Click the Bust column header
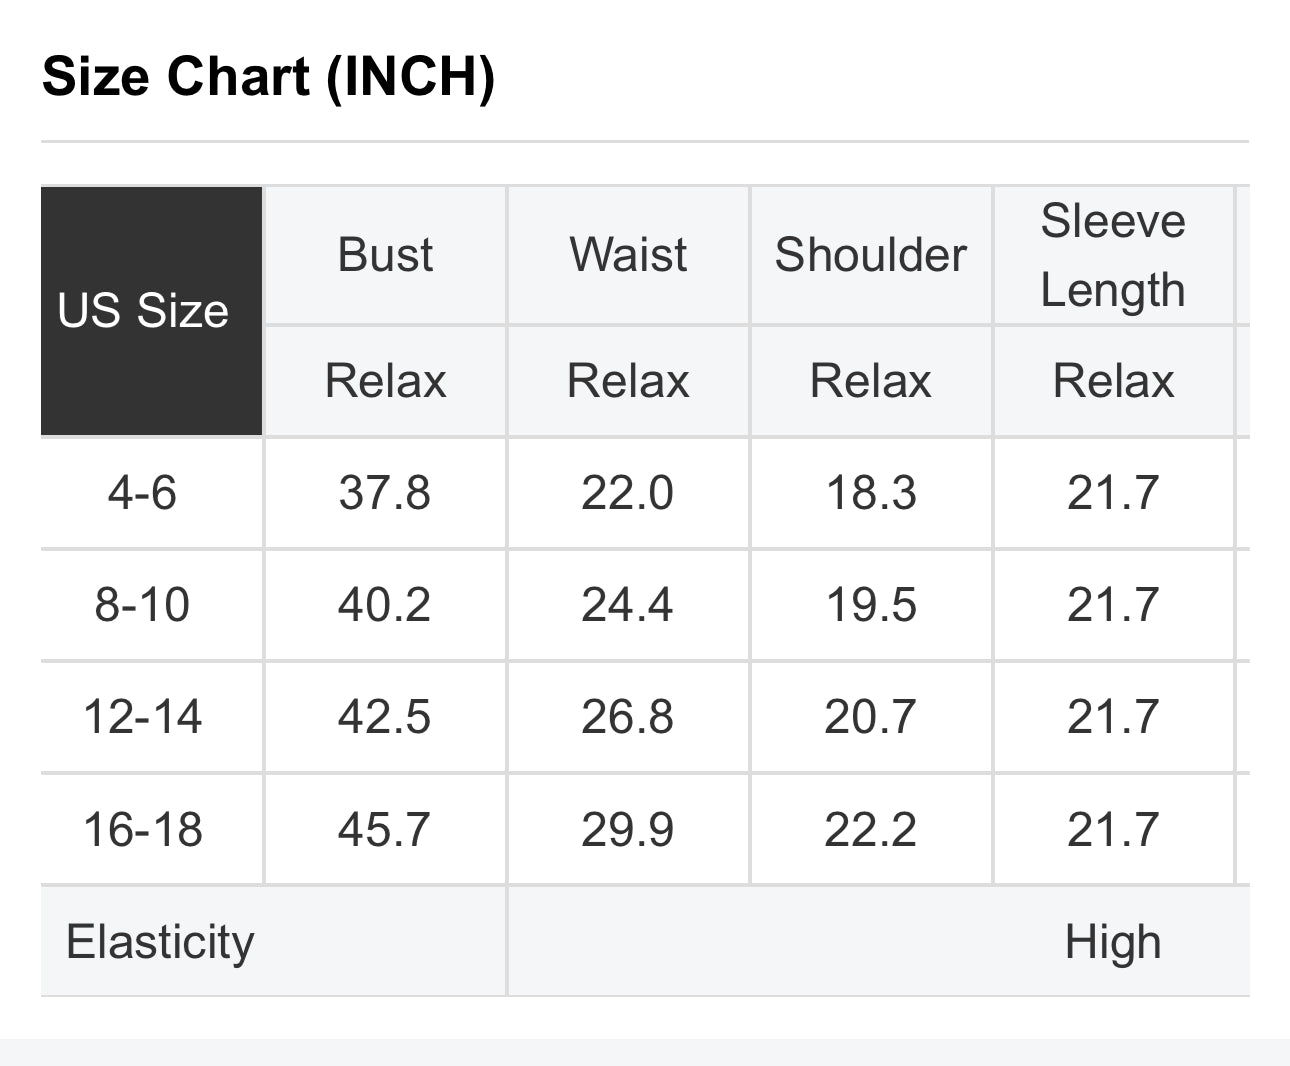Image resolution: width=1290 pixels, height=1066 pixels. (385, 254)
